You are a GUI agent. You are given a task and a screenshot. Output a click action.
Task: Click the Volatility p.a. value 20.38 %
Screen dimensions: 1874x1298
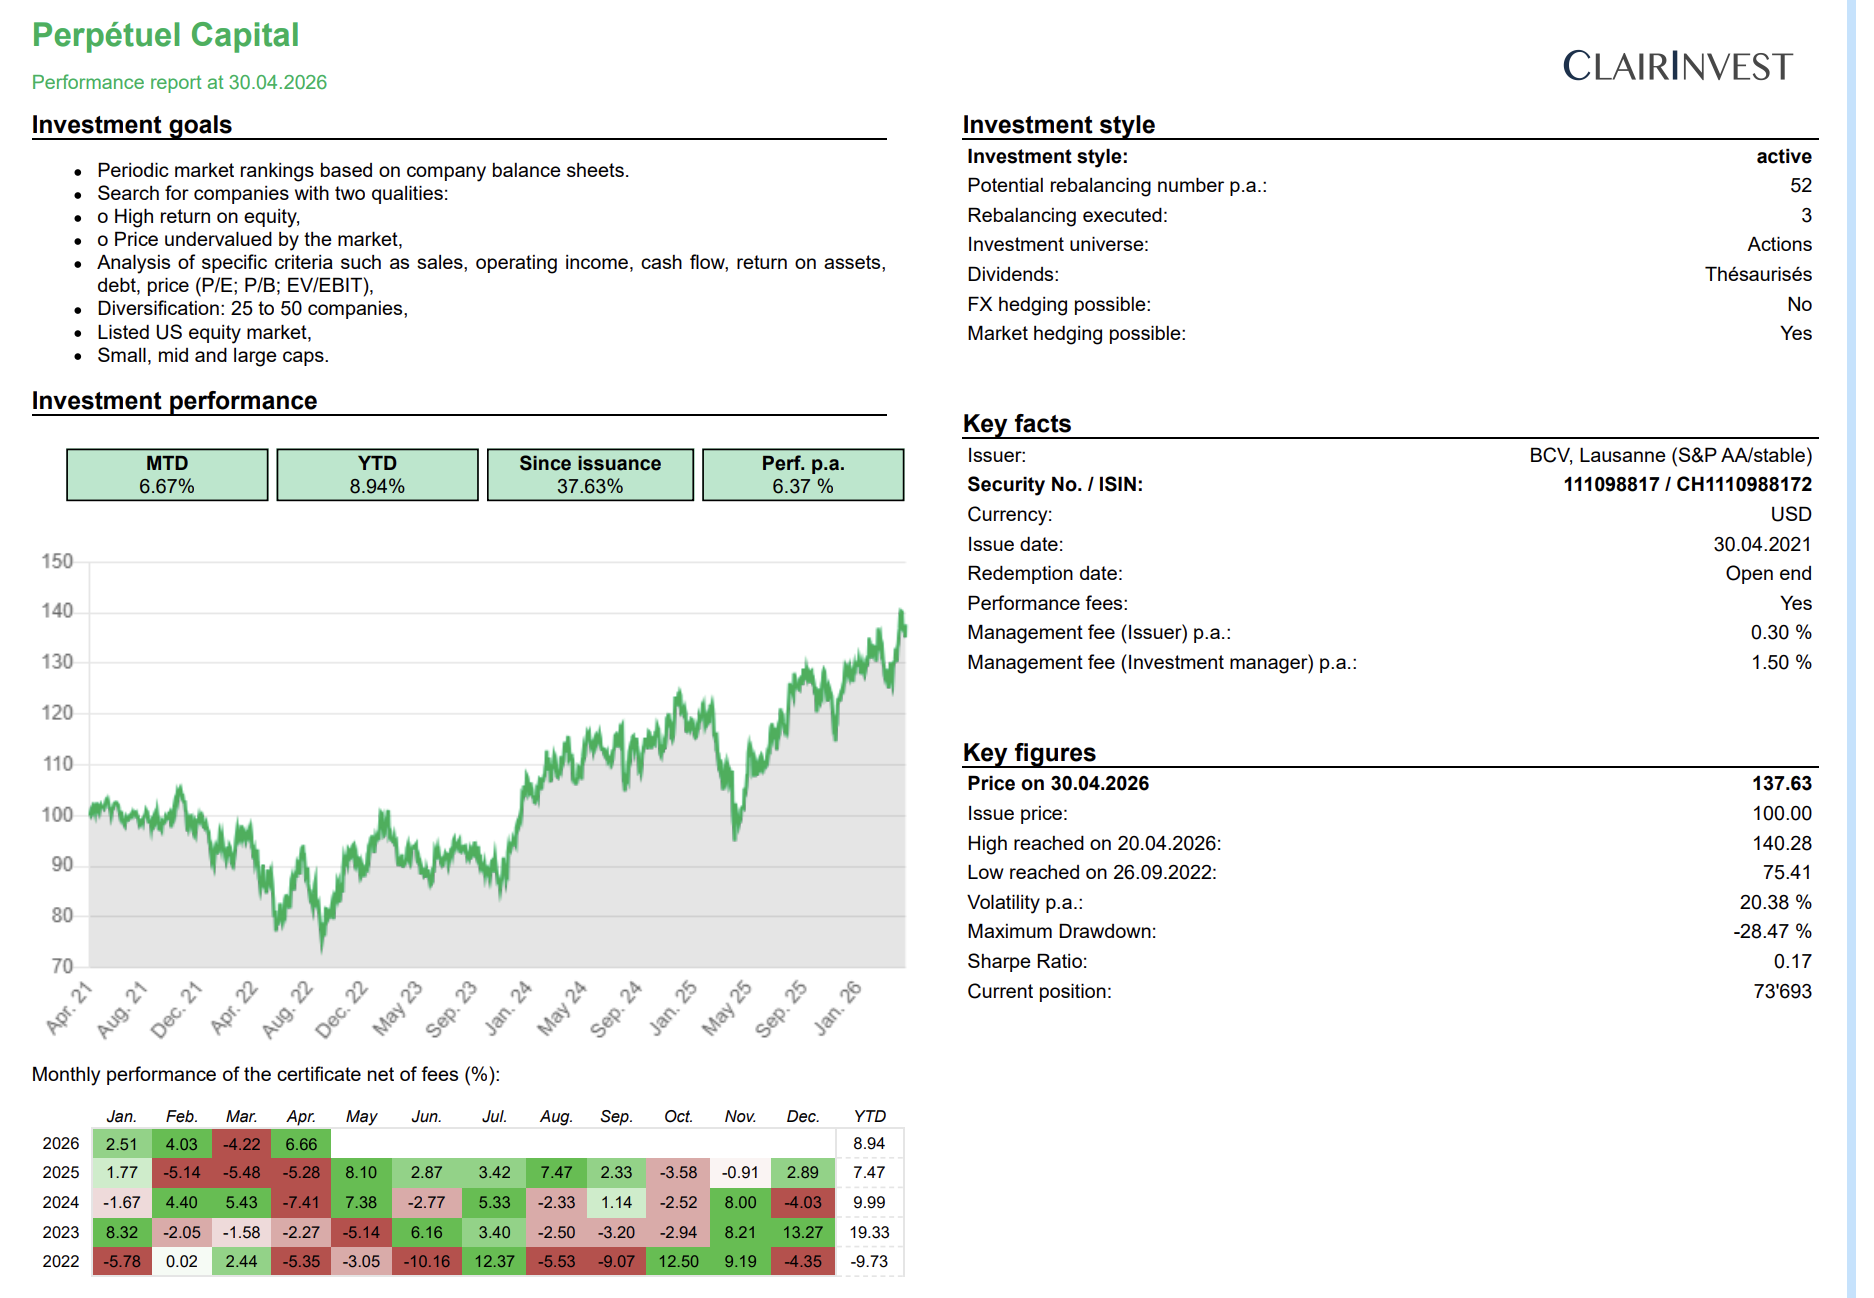[1775, 903]
